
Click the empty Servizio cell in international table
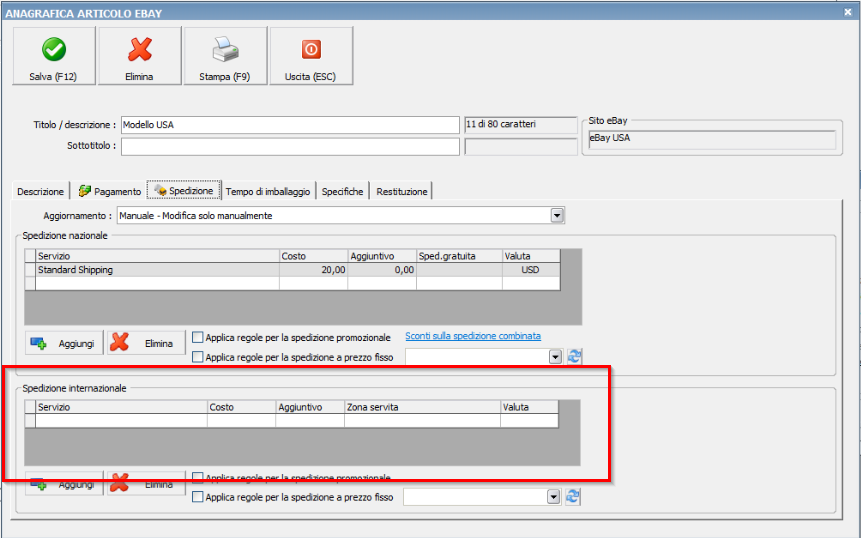(x=121, y=421)
